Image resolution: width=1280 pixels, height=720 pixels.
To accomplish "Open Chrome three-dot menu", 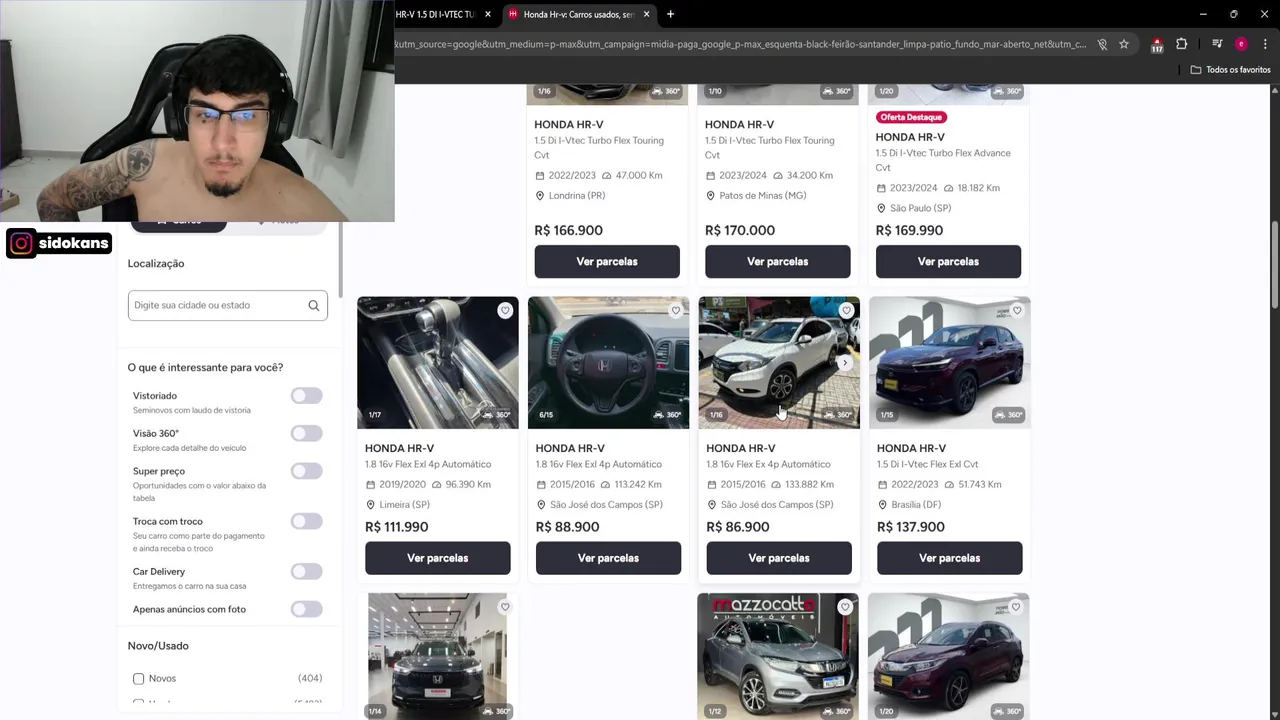I will tap(1265, 44).
